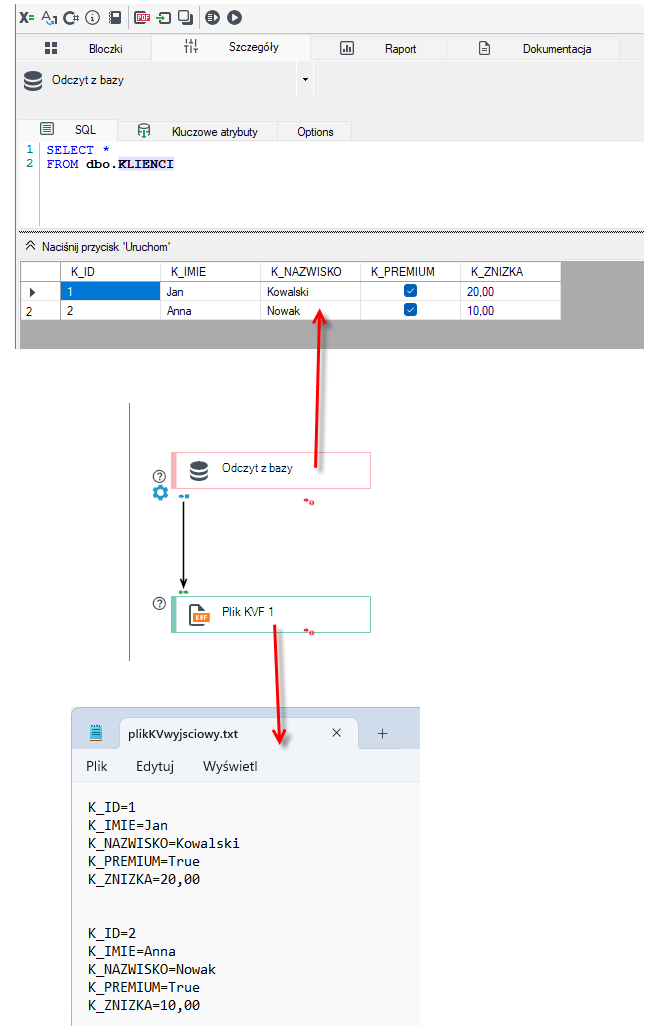Click the text lines icon beside SQL tab
657x1026 pixels.
pyautogui.click(x=47, y=128)
